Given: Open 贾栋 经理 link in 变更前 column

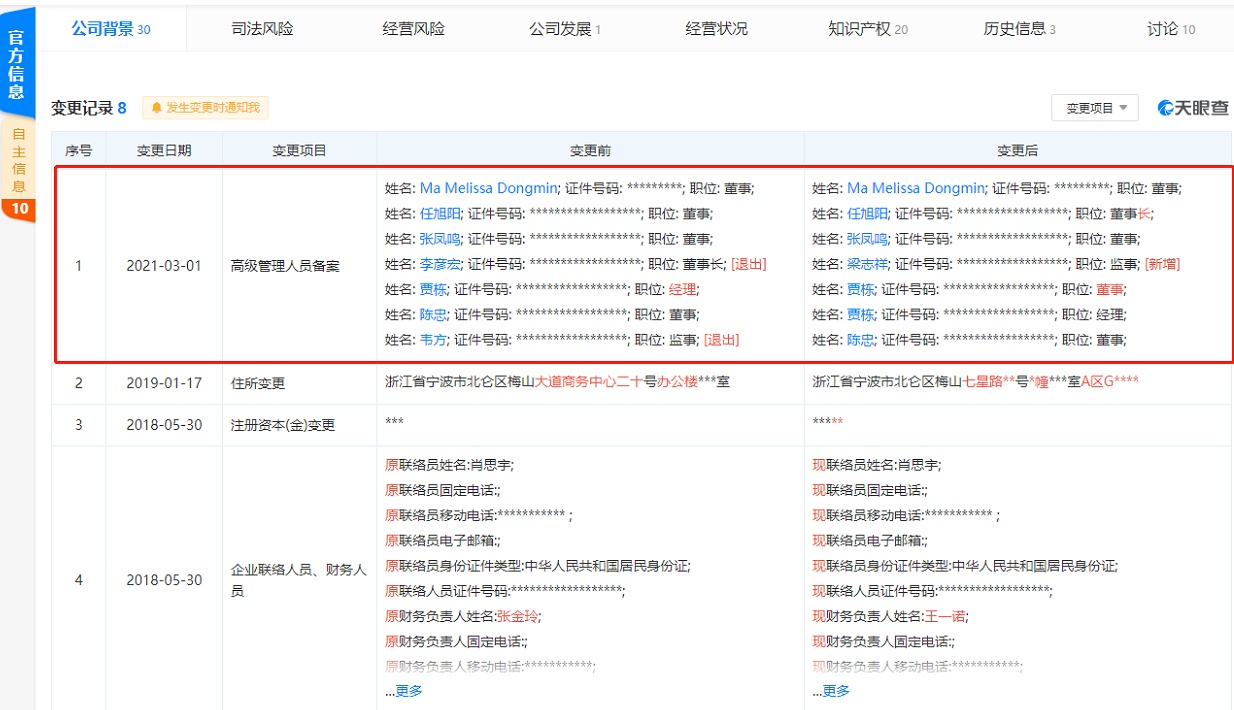Looking at the screenshot, I should click(x=433, y=289).
